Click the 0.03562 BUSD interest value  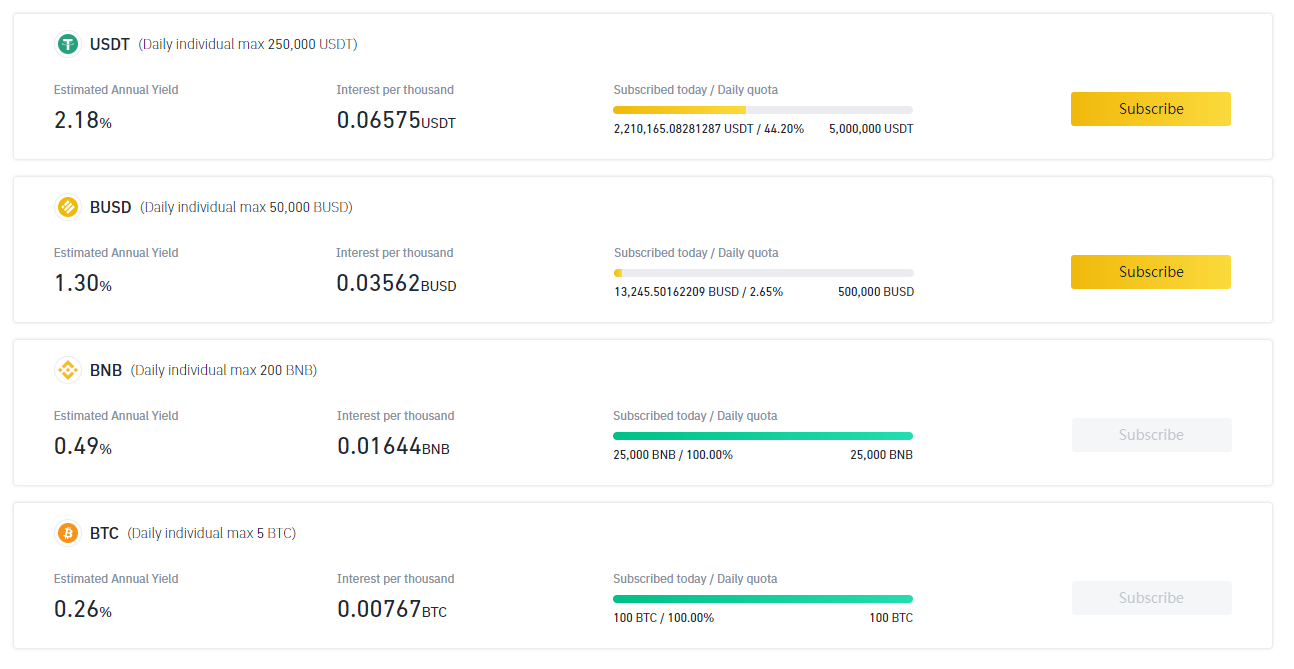click(x=396, y=283)
